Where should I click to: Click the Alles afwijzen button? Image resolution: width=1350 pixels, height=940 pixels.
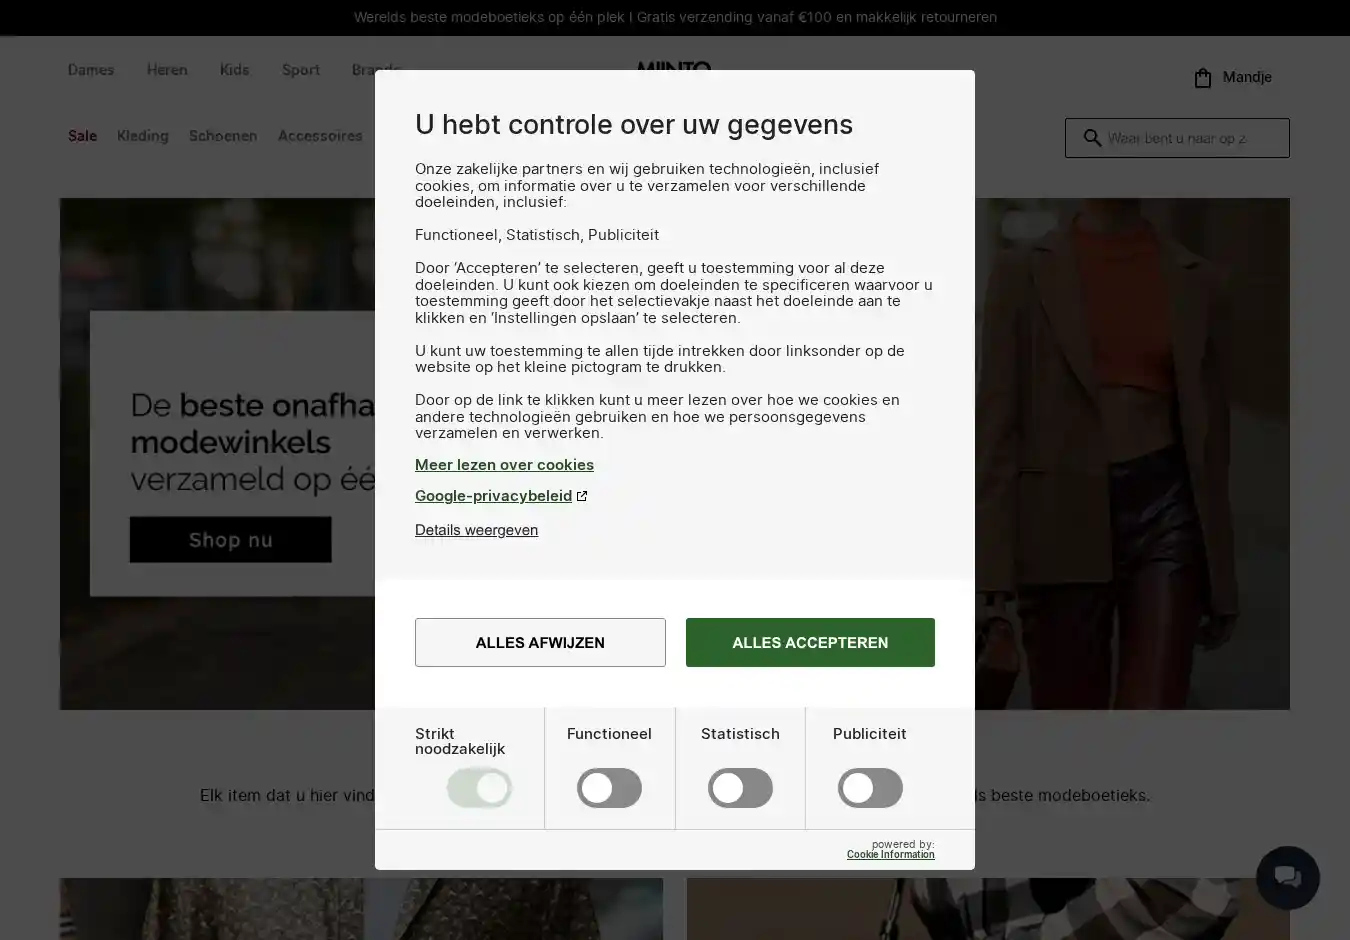click(x=540, y=642)
